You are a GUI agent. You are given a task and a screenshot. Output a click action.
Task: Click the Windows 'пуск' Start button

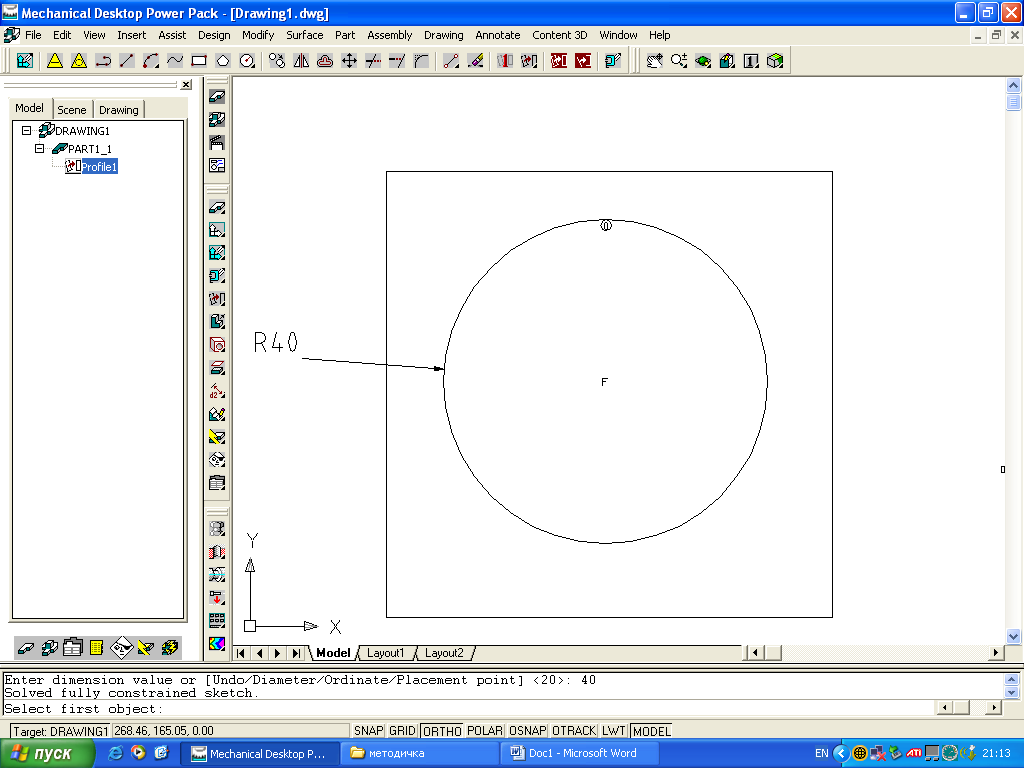[x=45, y=754]
